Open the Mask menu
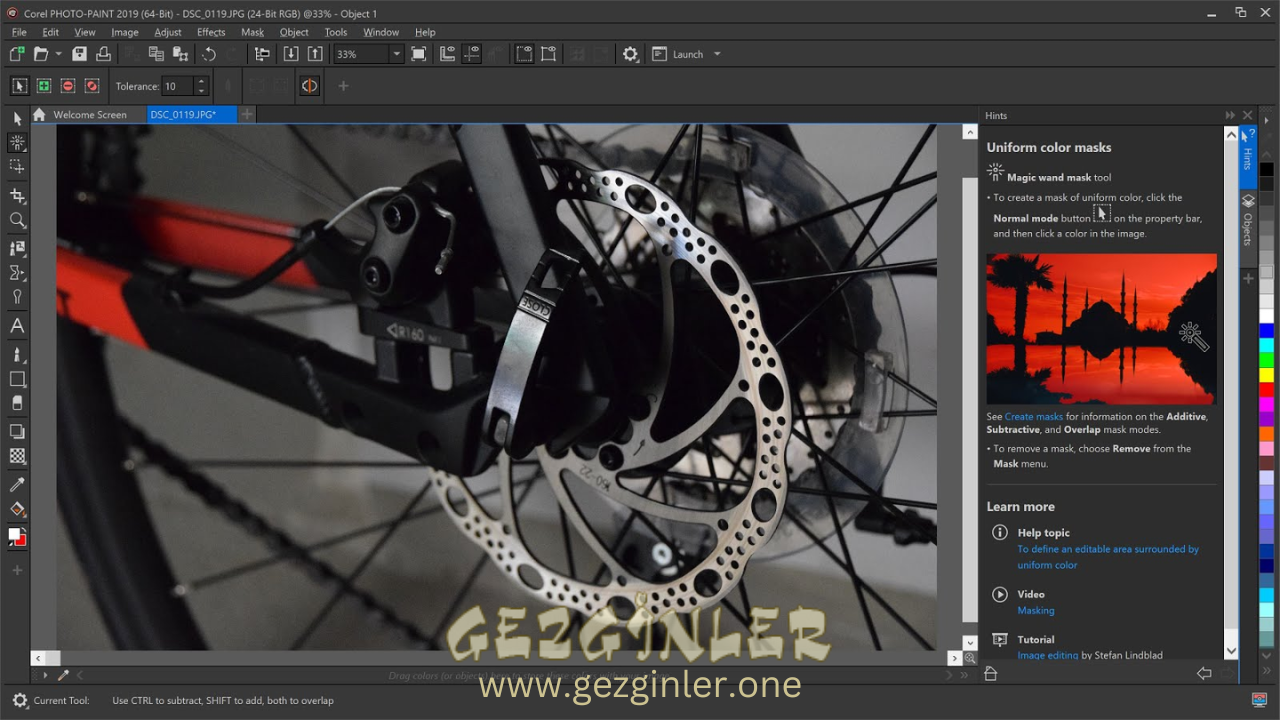Viewport: 1280px width, 720px height. tap(253, 32)
